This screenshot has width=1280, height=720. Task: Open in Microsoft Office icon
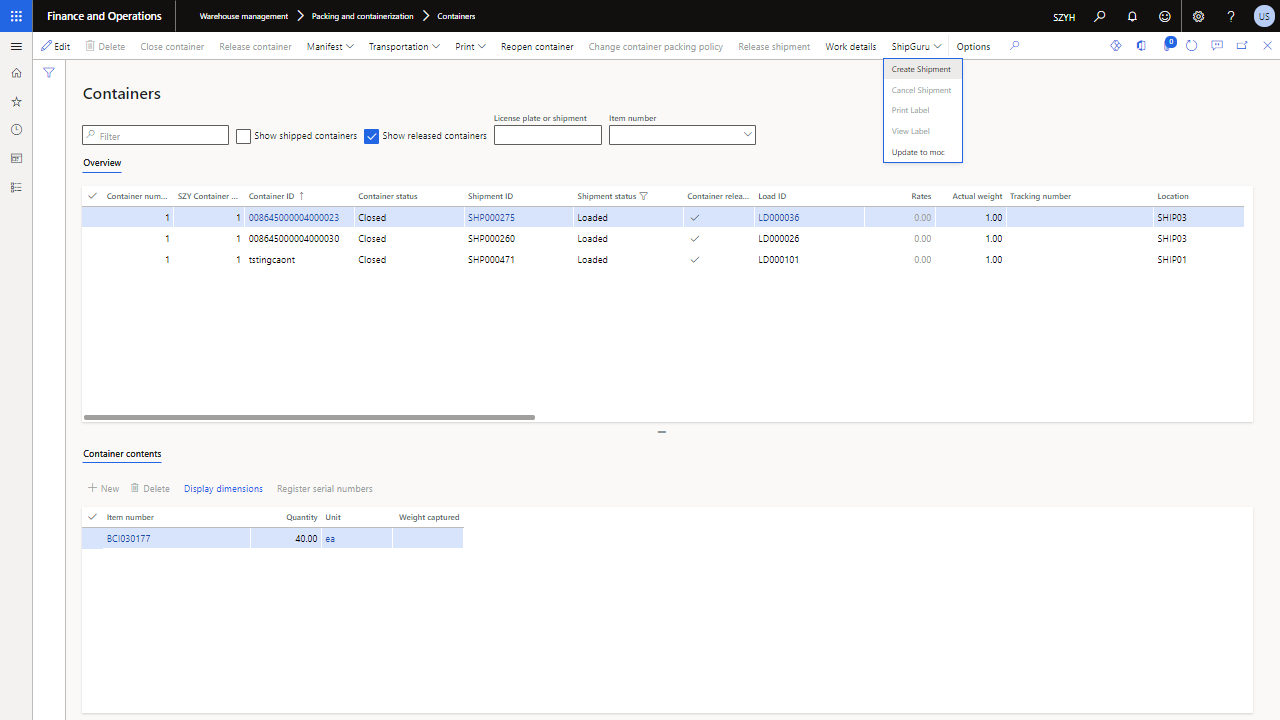(1141, 46)
